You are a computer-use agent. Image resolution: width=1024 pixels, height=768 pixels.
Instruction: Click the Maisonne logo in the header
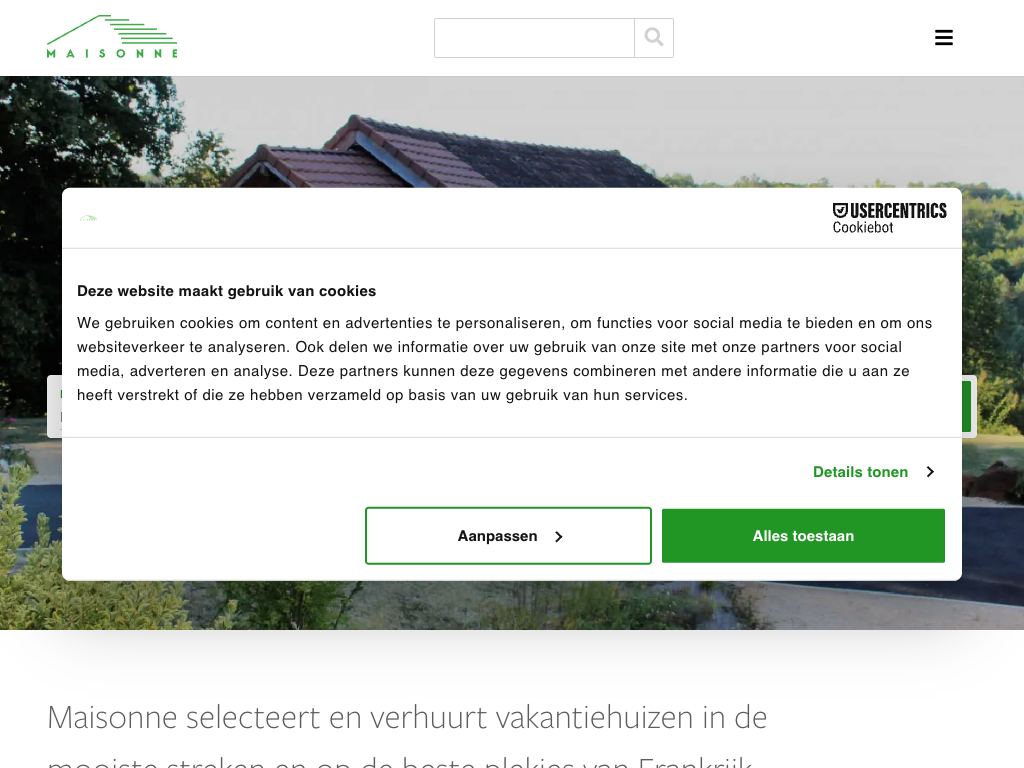click(112, 37)
